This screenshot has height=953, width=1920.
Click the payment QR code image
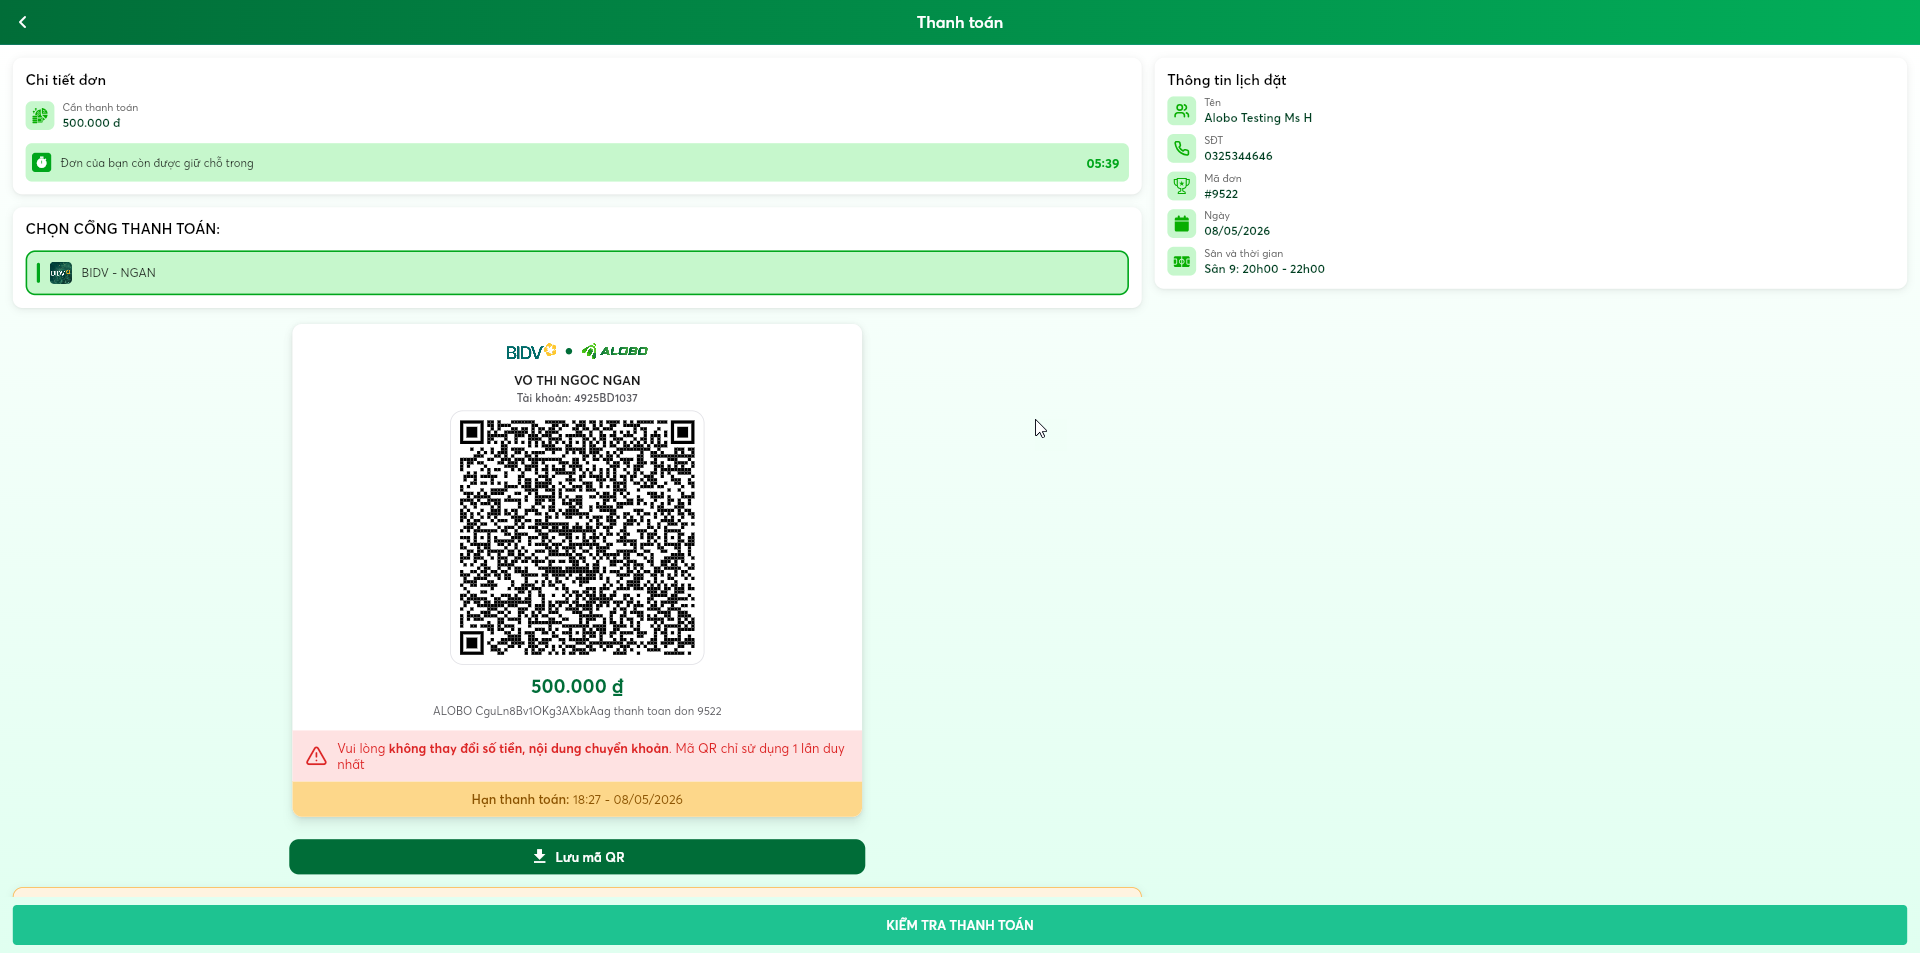coord(577,537)
